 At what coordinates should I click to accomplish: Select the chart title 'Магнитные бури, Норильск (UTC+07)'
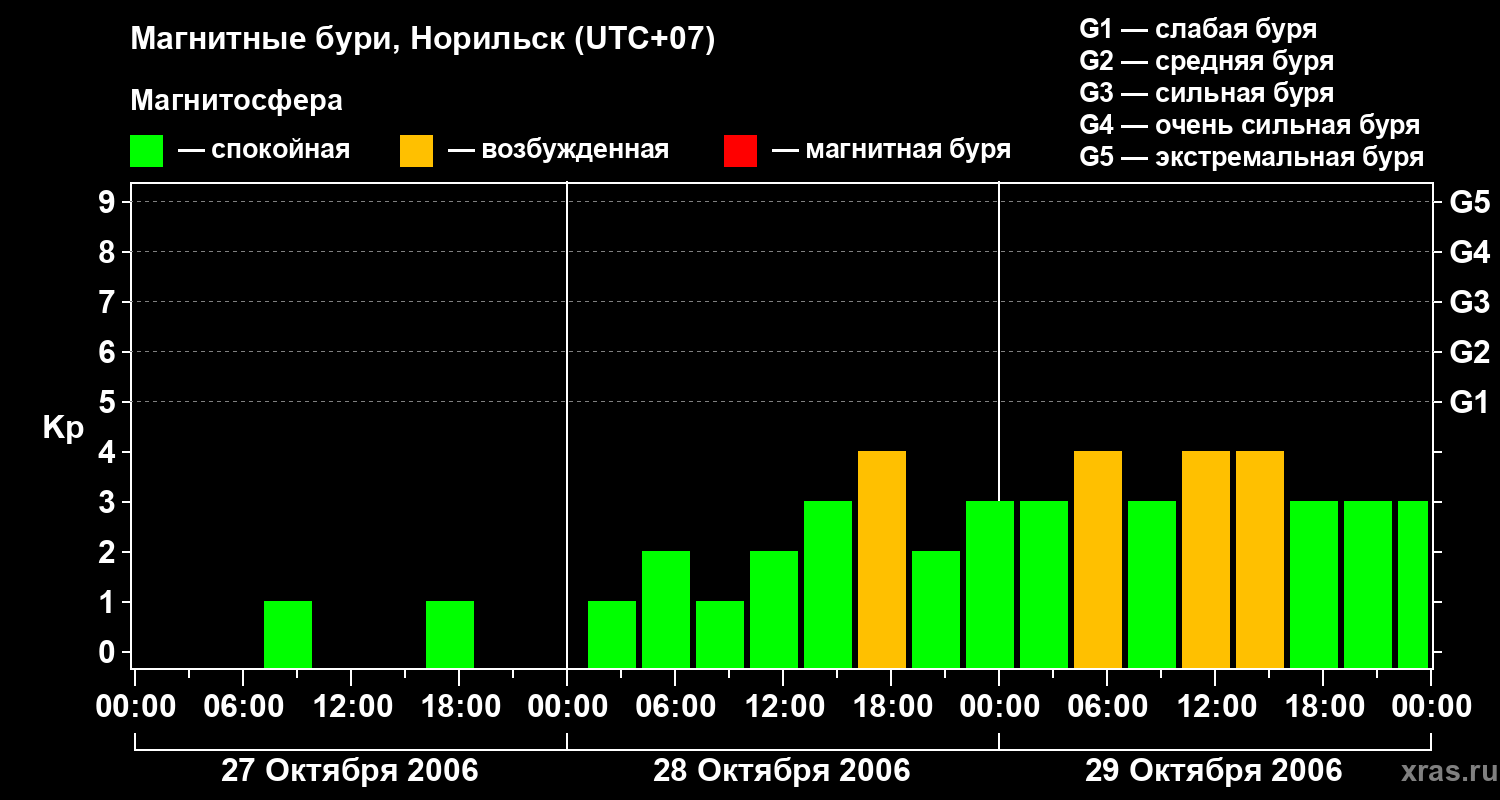coord(423,40)
